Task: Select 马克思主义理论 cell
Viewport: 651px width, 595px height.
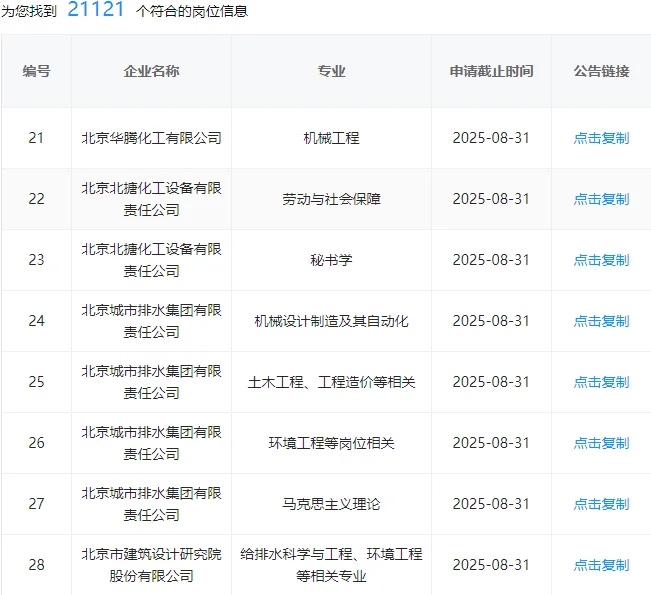Action: tap(331, 504)
